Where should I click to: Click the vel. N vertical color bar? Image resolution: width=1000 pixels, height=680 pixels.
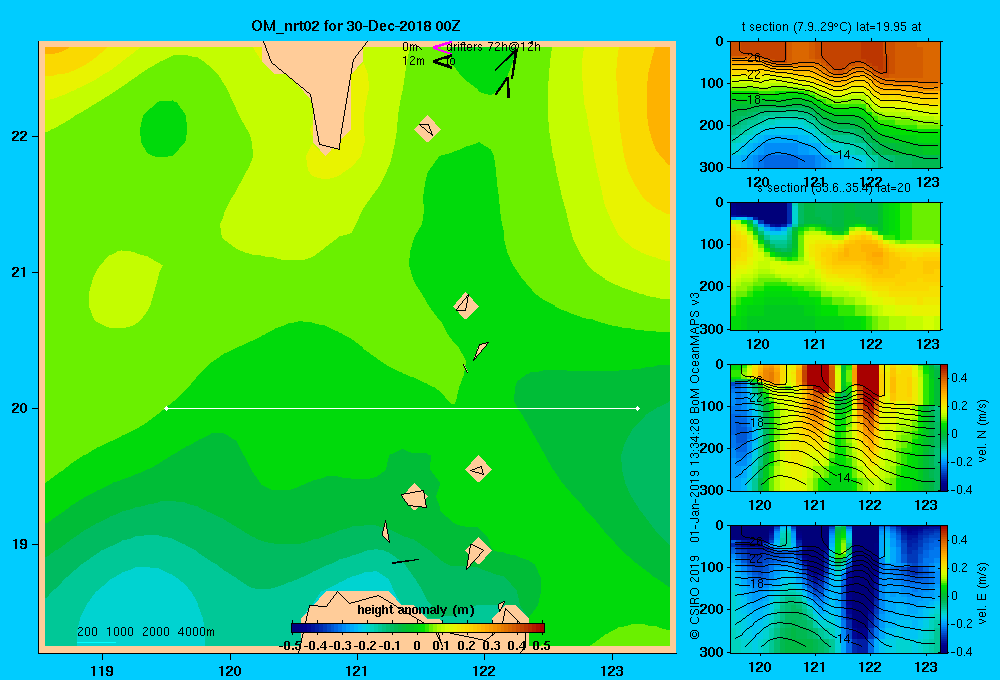pos(945,427)
